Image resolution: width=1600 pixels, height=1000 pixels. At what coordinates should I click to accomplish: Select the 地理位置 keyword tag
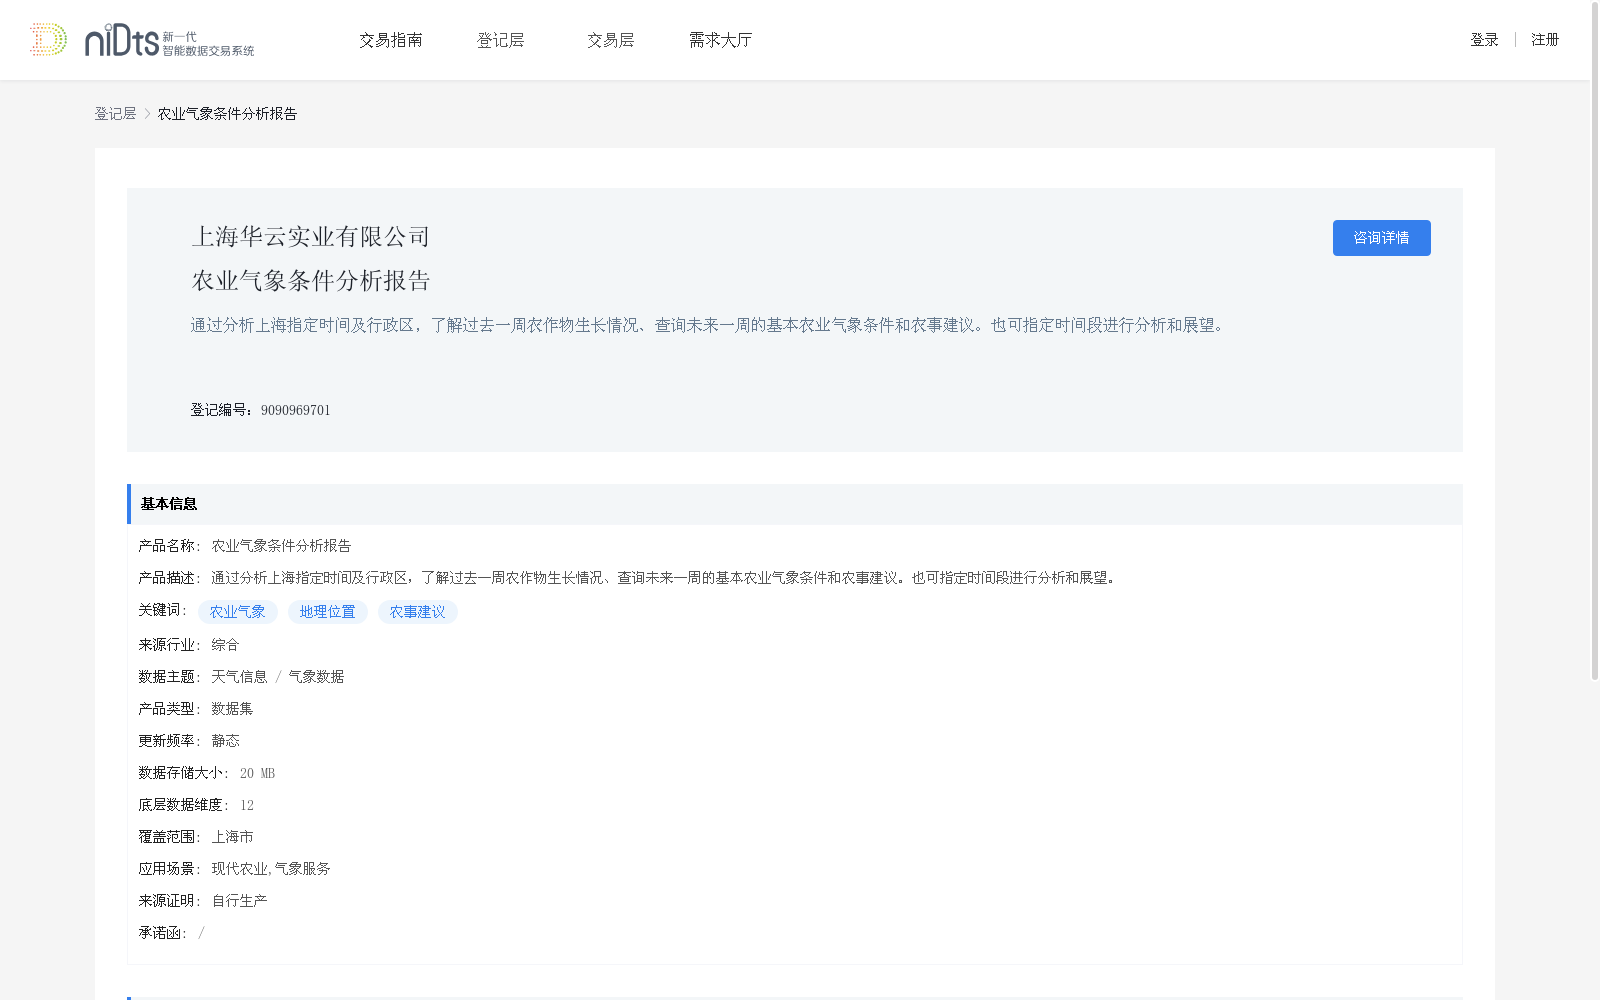pyautogui.click(x=328, y=612)
